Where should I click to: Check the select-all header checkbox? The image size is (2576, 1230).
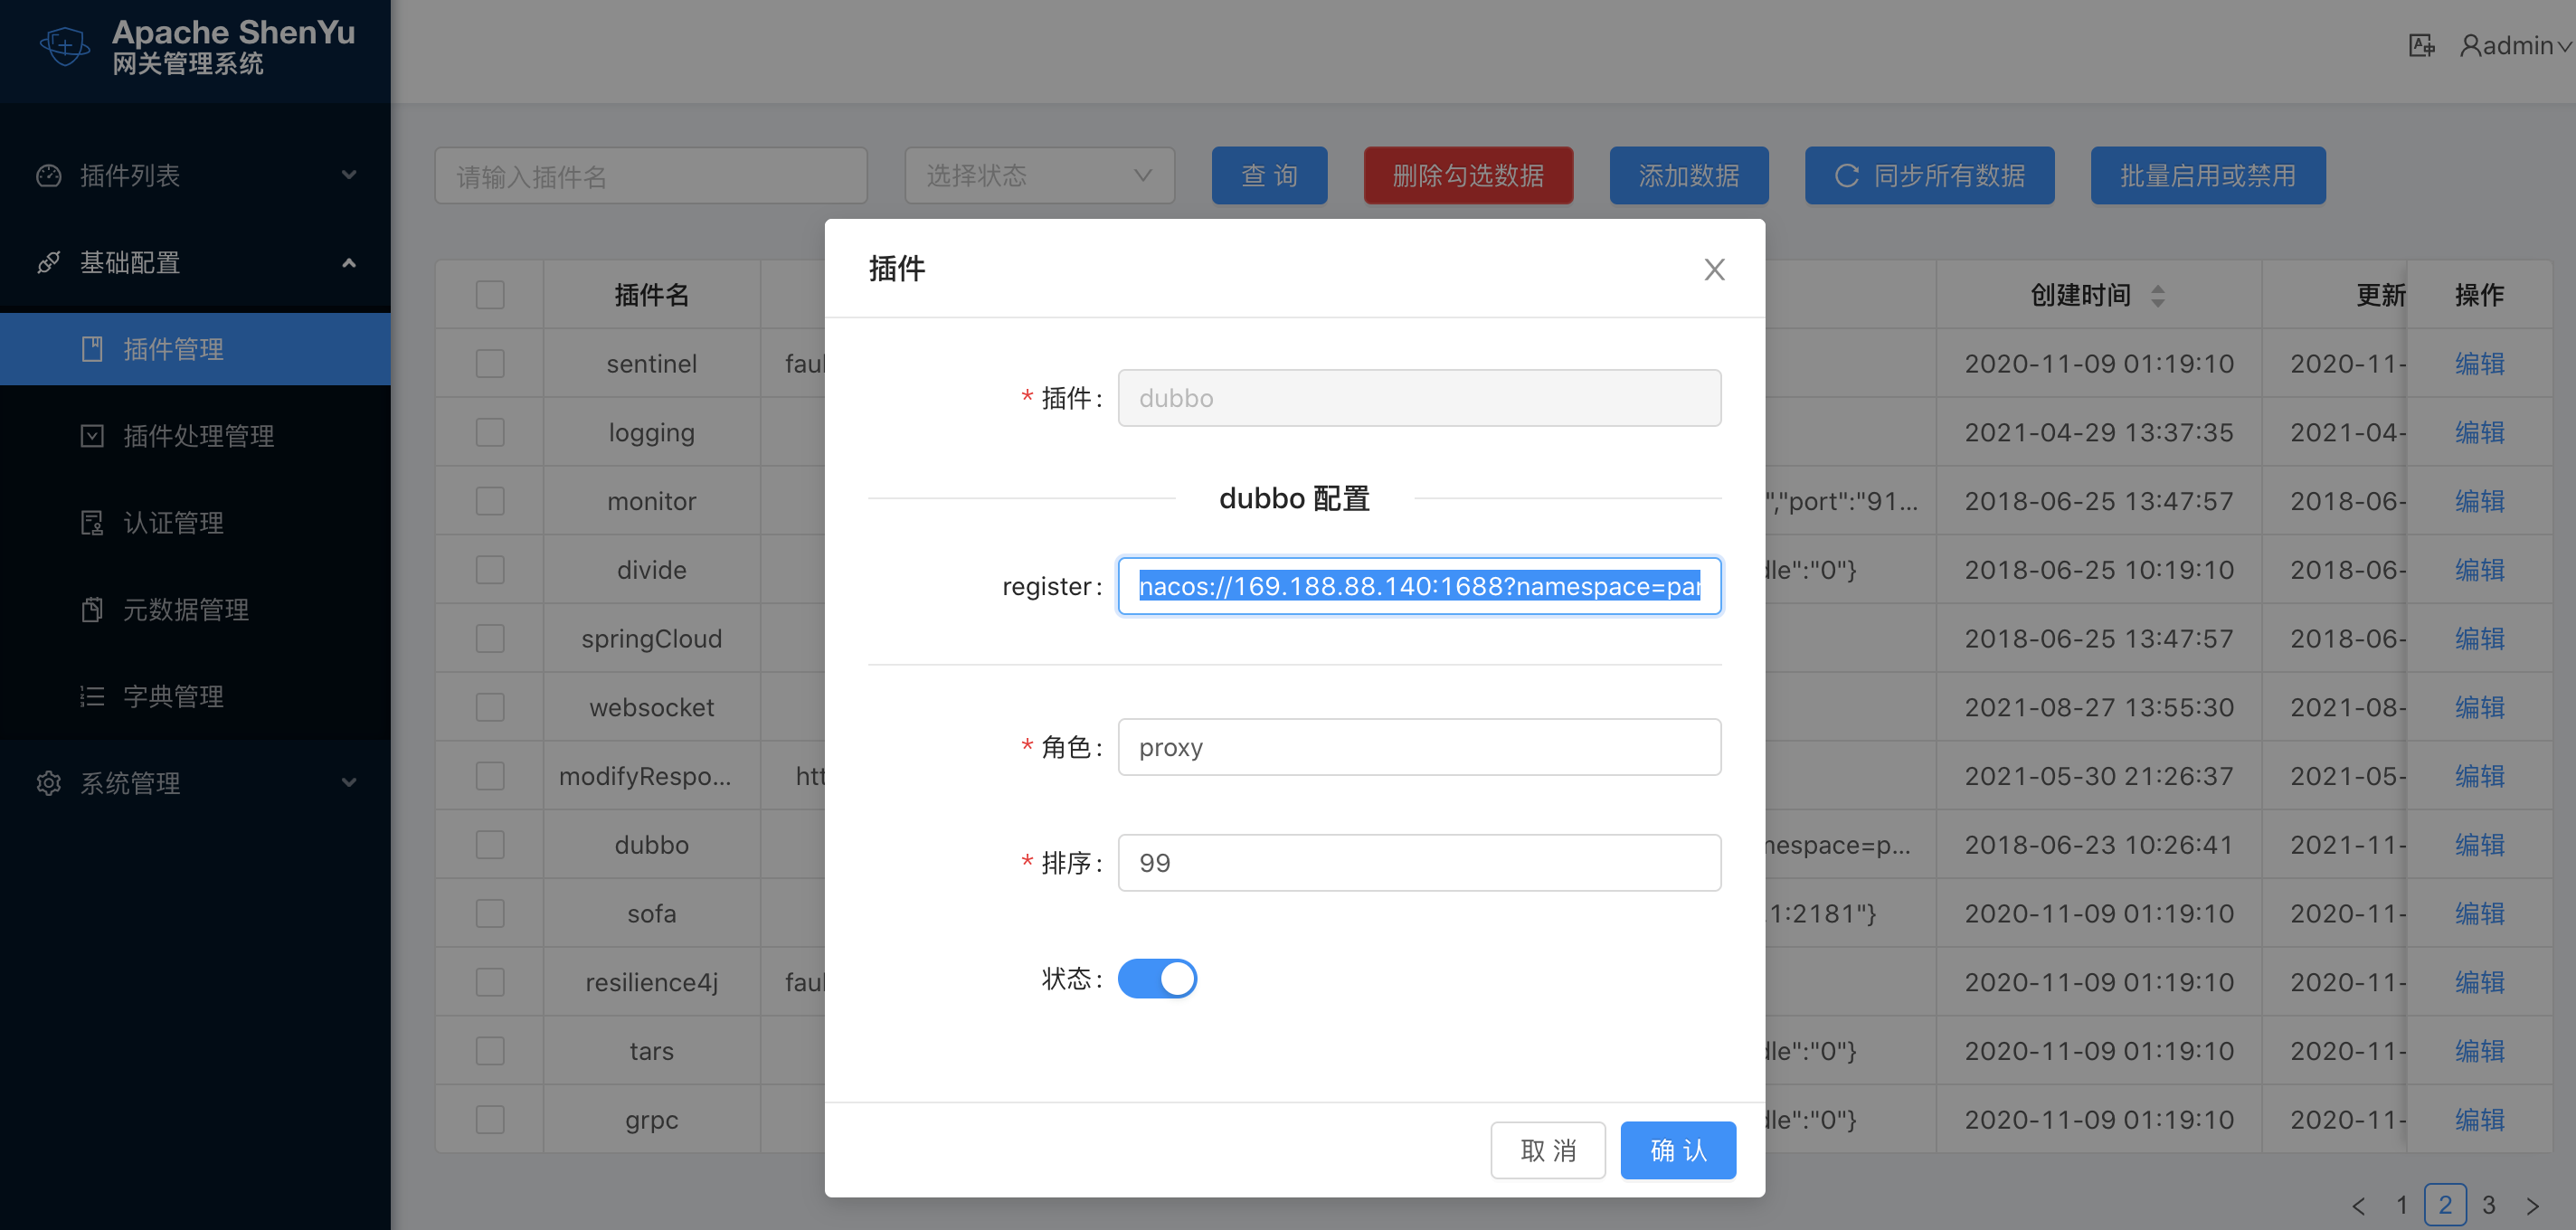[x=490, y=295]
